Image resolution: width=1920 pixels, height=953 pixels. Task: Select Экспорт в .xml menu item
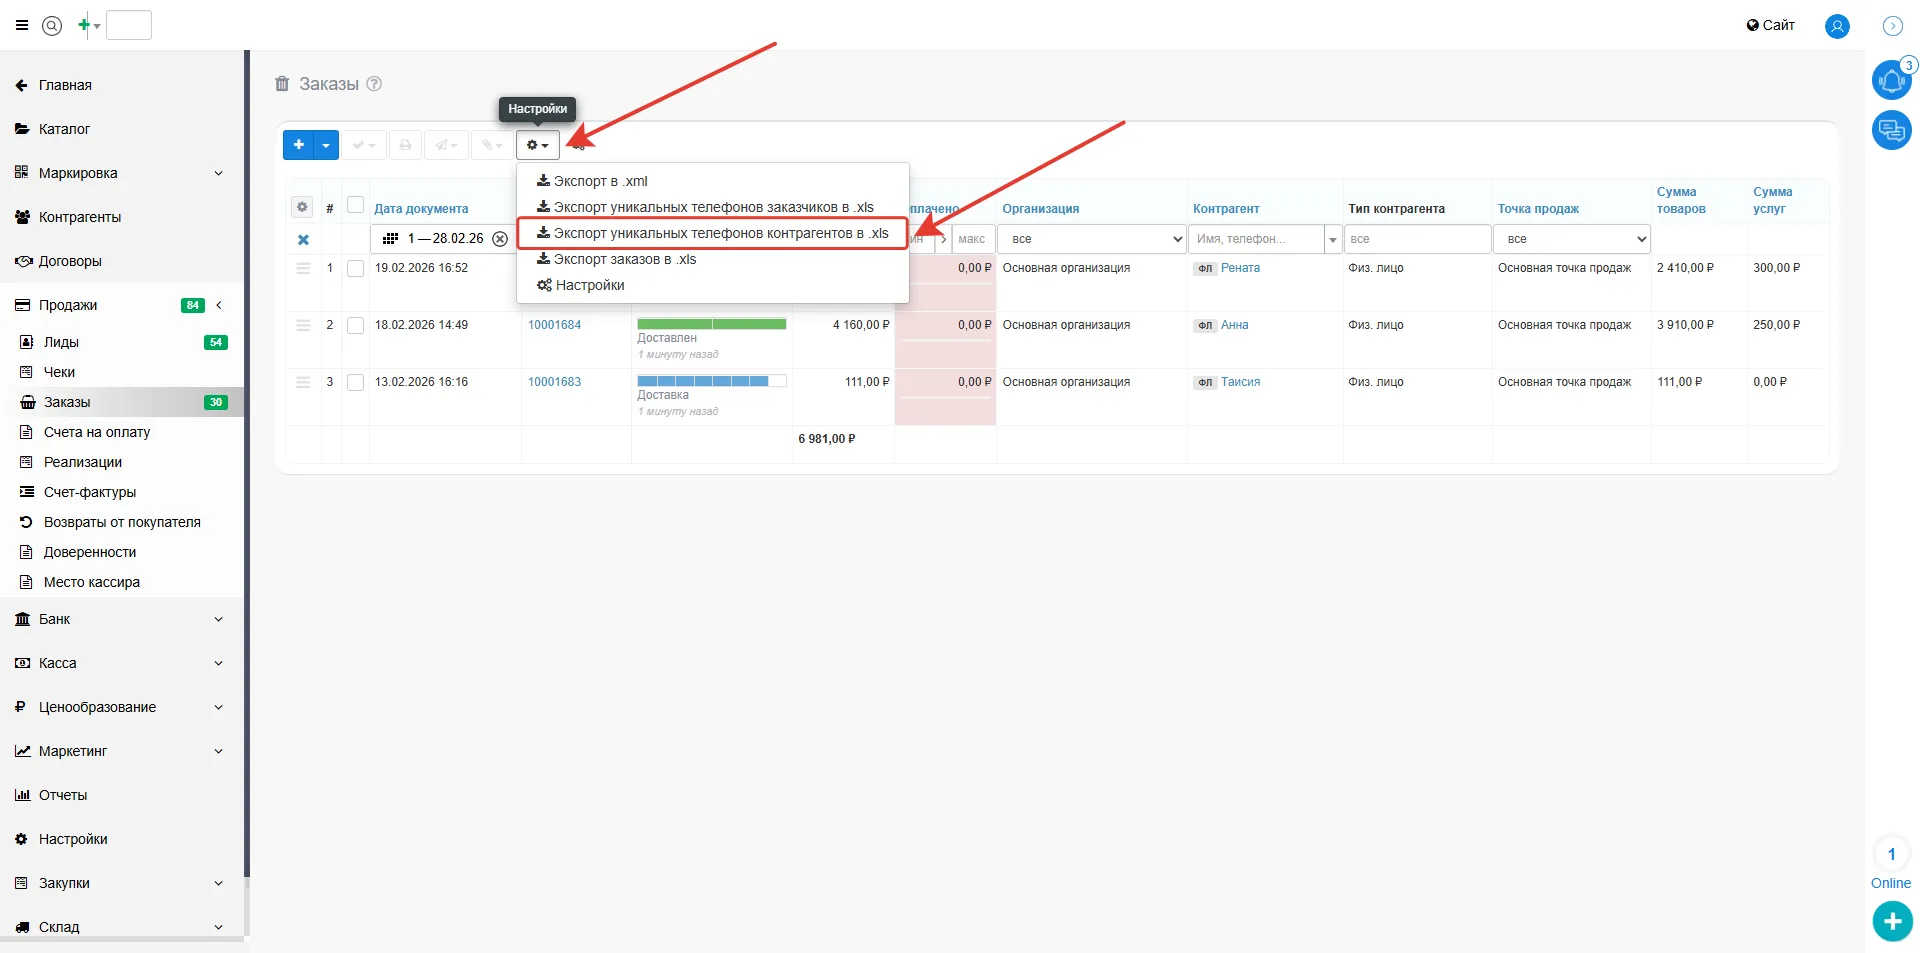600,181
